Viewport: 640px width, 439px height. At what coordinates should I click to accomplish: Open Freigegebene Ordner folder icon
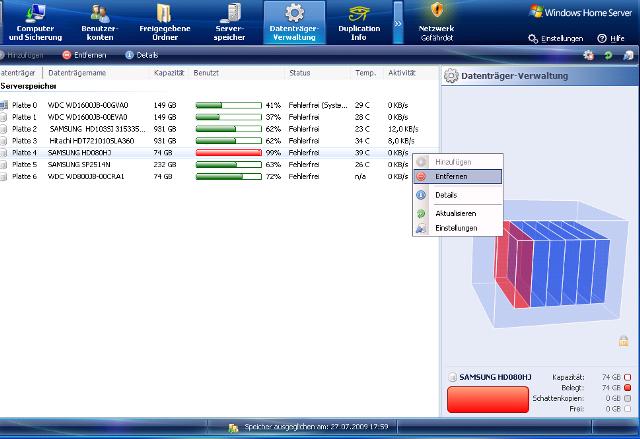[x=162, y=13]
